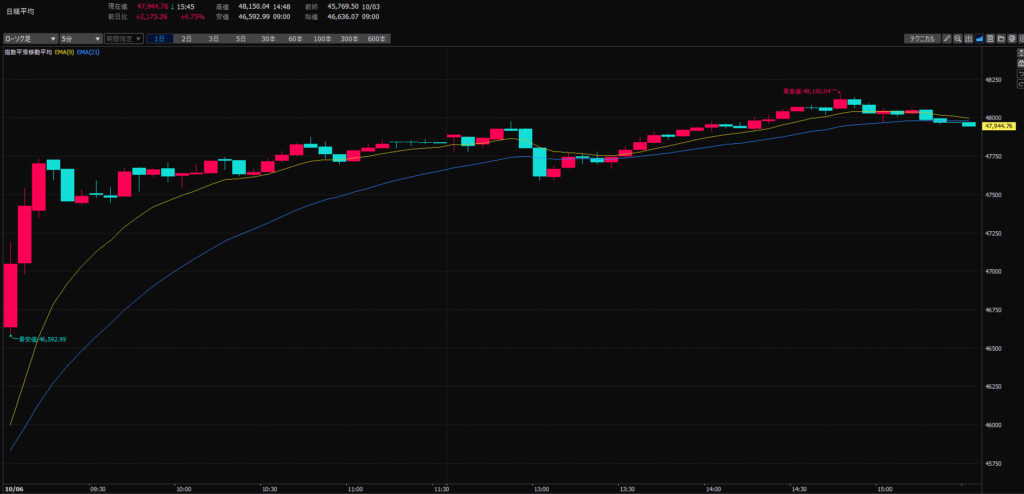This screenshot has width=1024, height=494.
Task: Click the テクニカル button
Action: point(920,38)
